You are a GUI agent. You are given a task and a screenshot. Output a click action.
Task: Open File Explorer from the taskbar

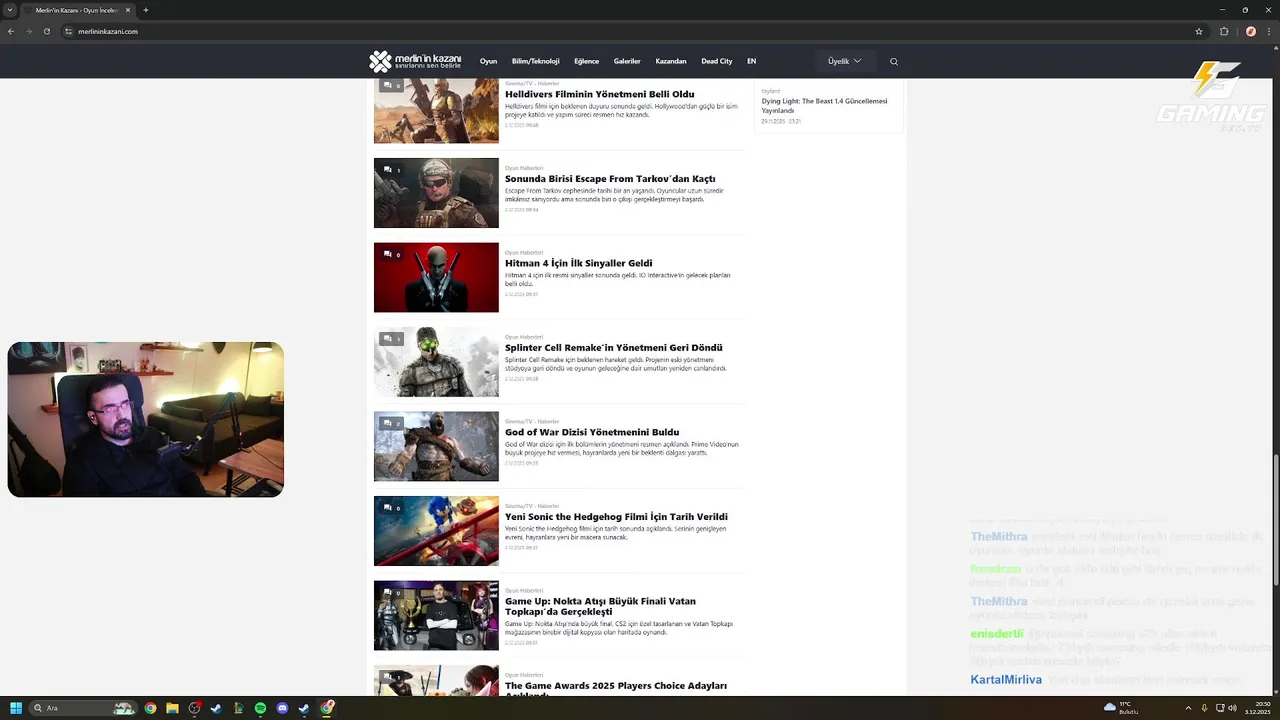click(172, 708)
